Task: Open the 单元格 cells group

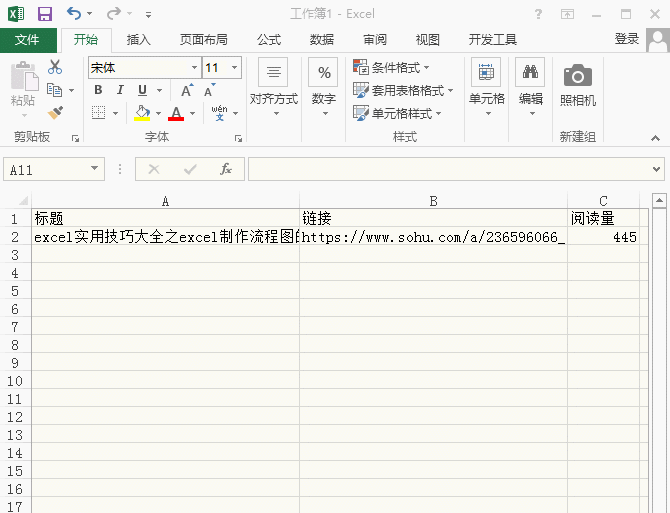Action: pos(487,88)
